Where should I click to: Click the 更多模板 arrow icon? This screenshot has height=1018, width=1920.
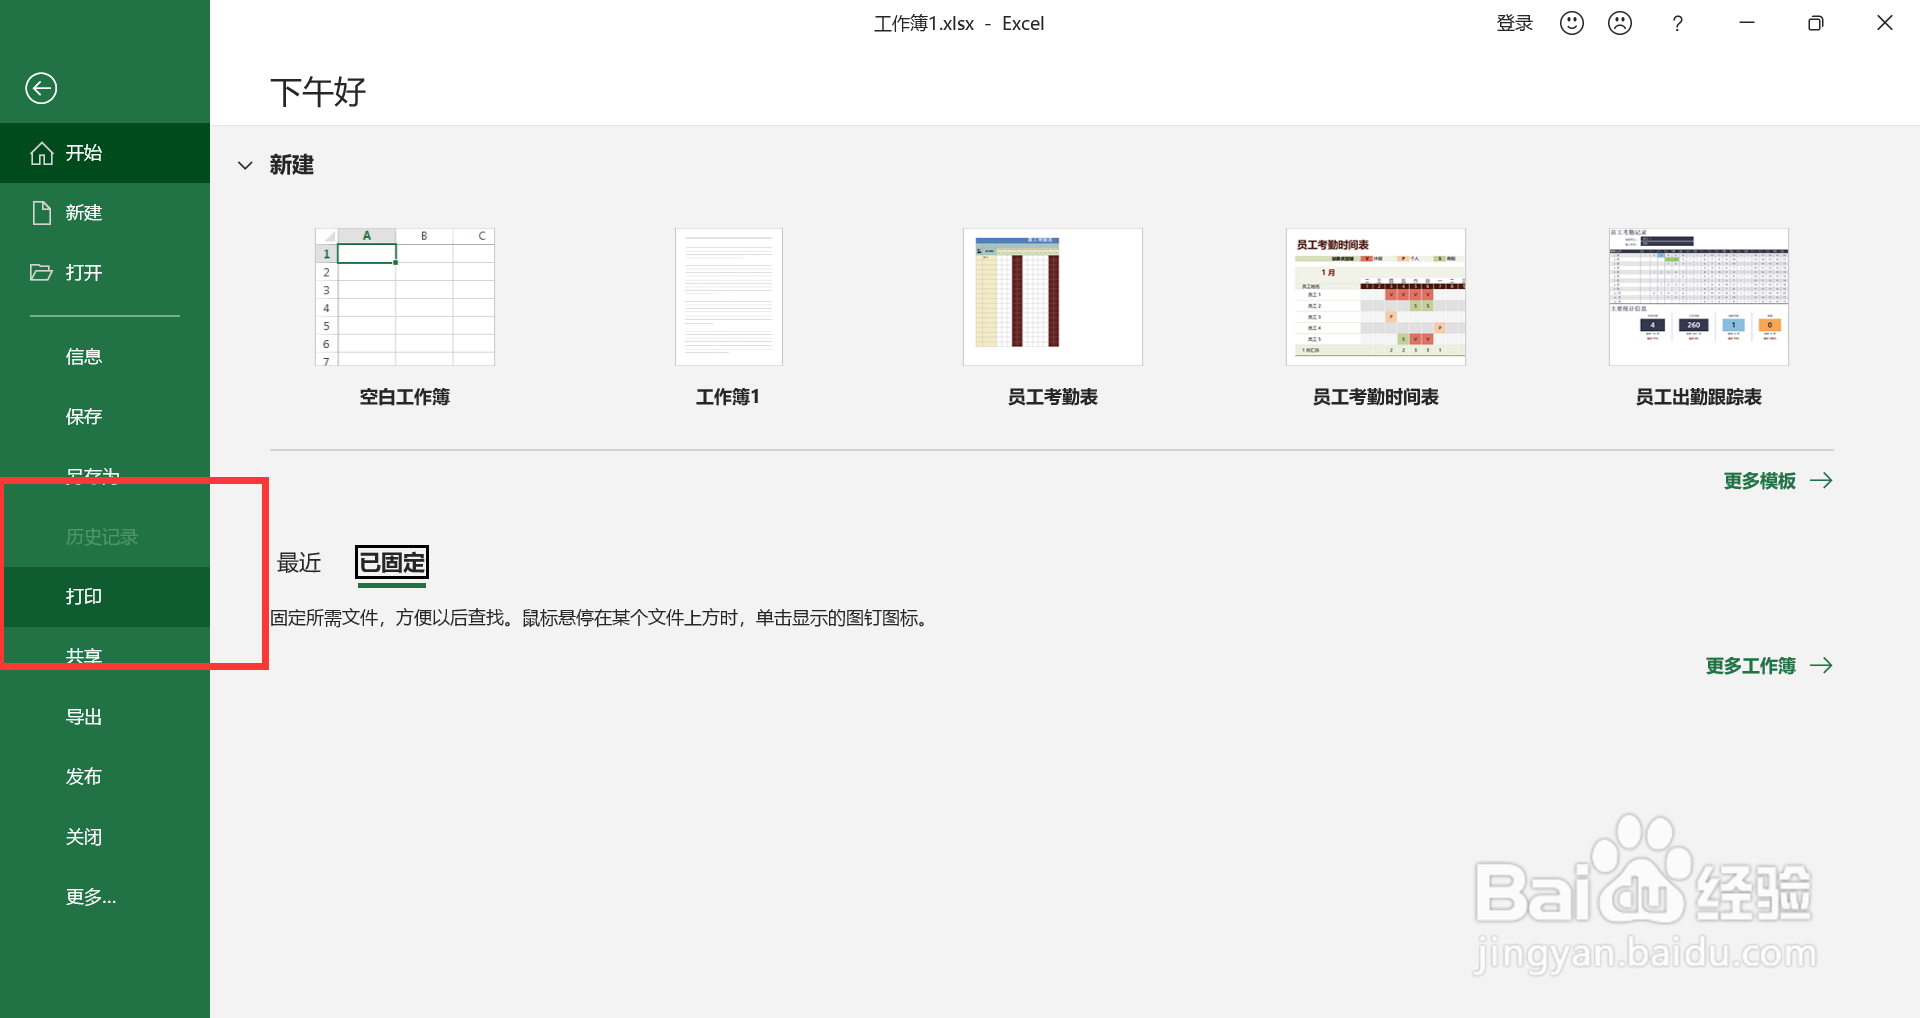click(x=1822, y=480)
